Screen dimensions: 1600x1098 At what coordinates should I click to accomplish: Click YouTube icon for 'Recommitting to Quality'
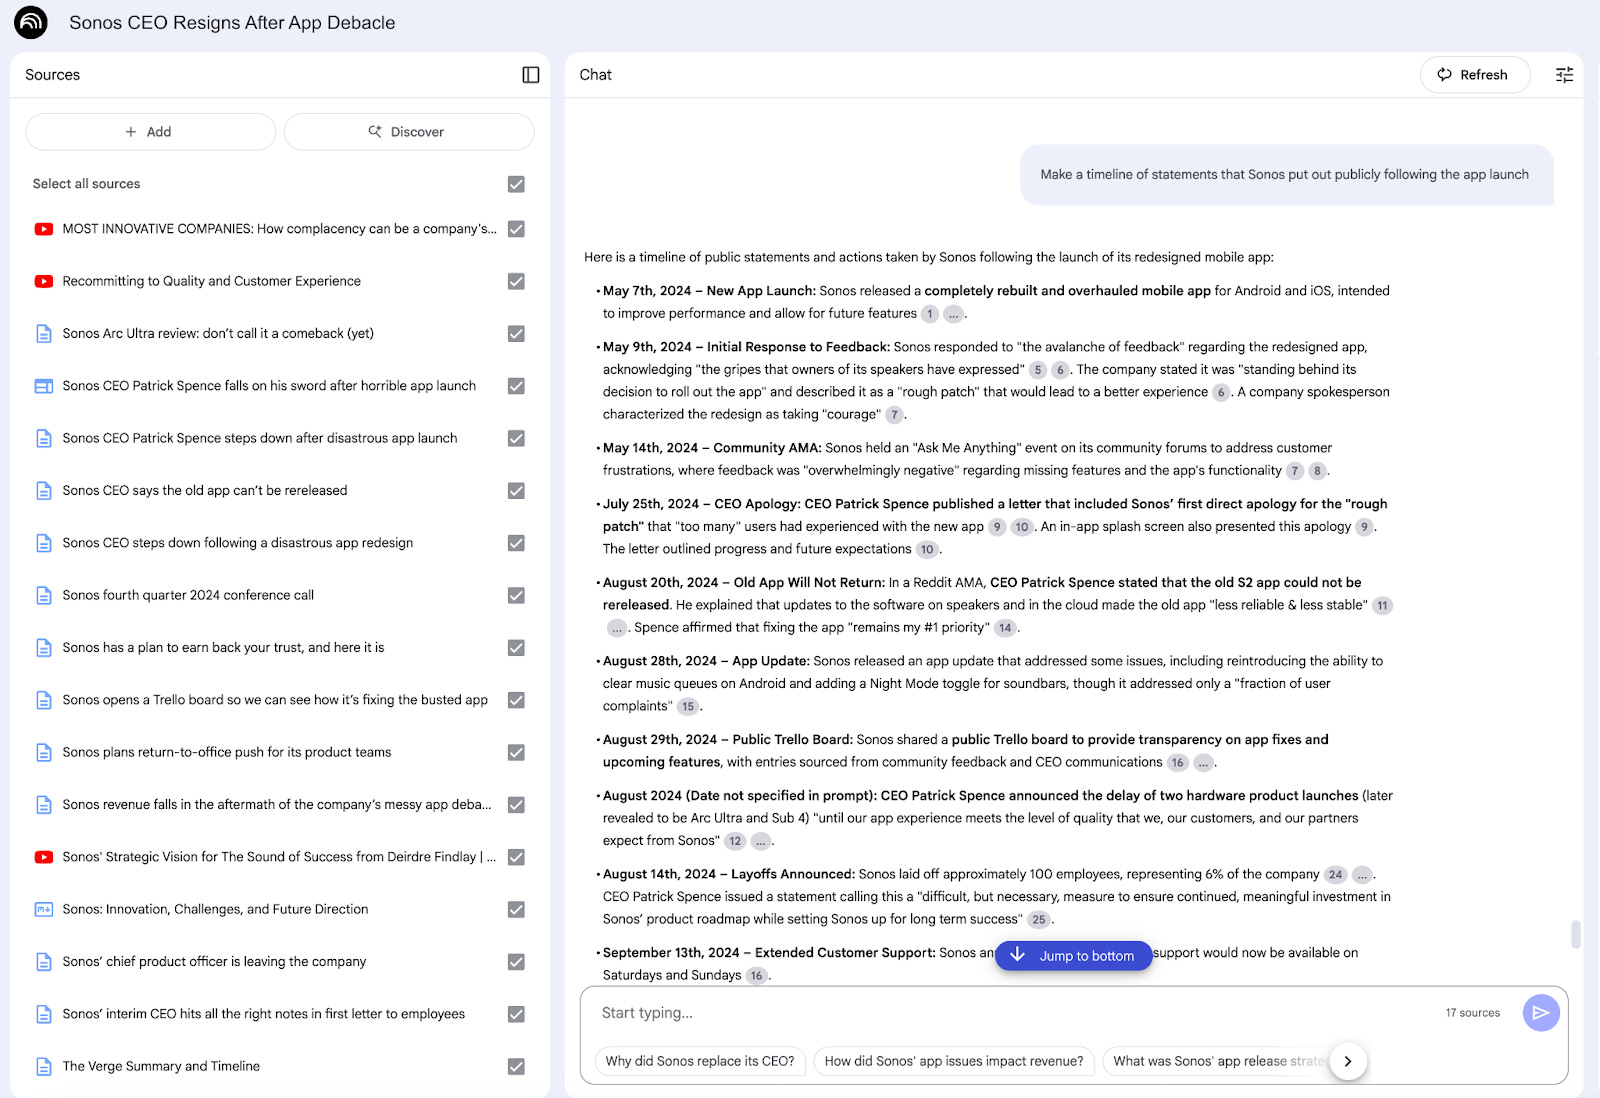(x=44, y=282)
